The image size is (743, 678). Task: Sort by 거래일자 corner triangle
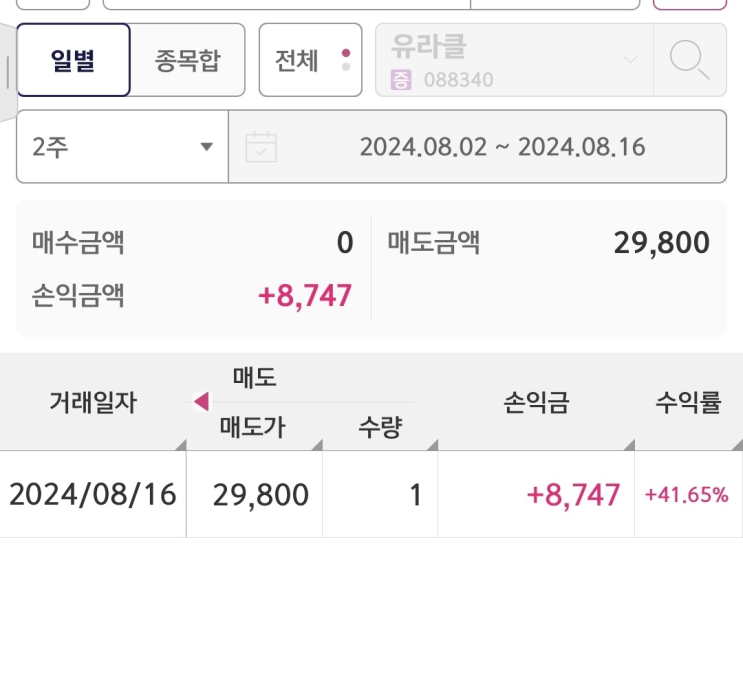[180, 443]
